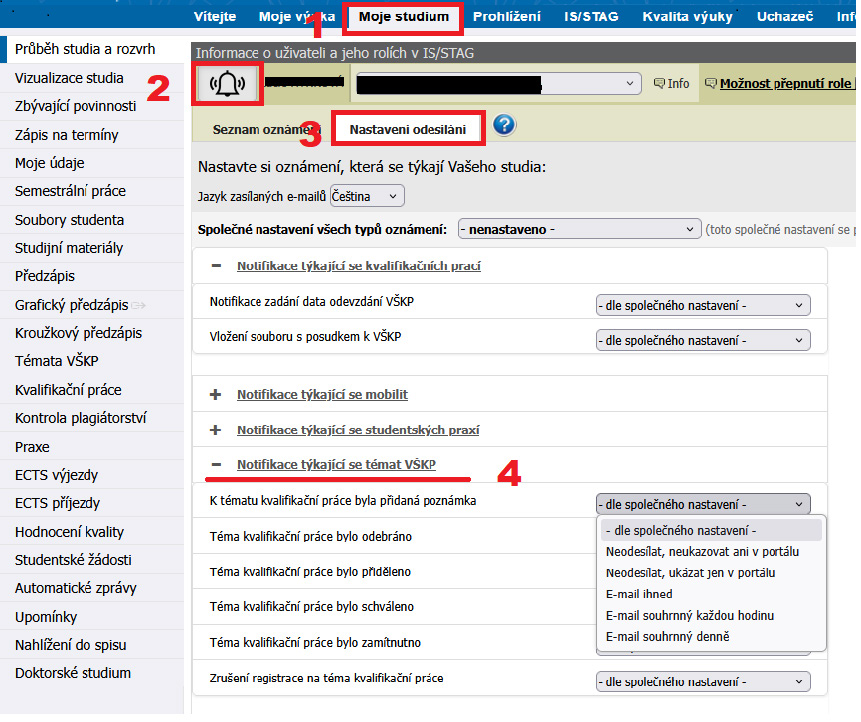The image size is (861, 722).
Task: Collapse the témat VŠKP section with the minus icon
Action: [x=215, y=465]
